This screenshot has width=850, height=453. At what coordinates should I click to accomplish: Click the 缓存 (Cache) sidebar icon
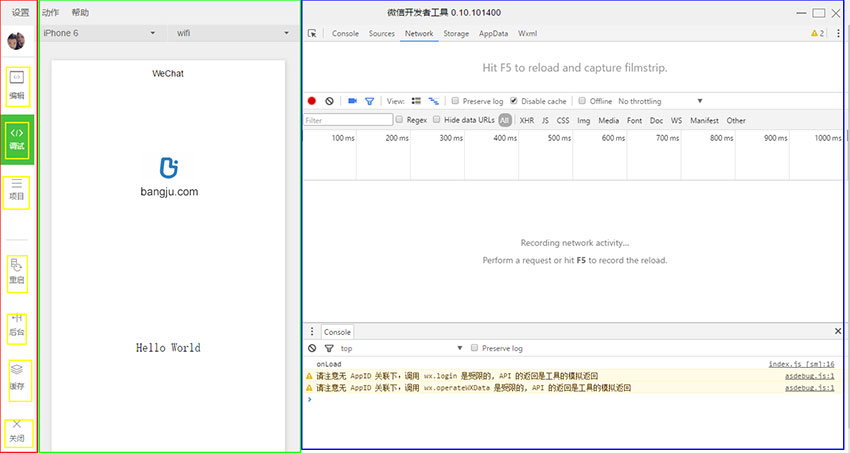coord(17,376)
